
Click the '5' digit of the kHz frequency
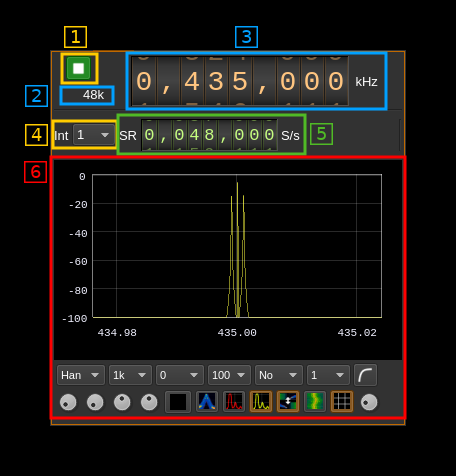(x=240, y=81)
